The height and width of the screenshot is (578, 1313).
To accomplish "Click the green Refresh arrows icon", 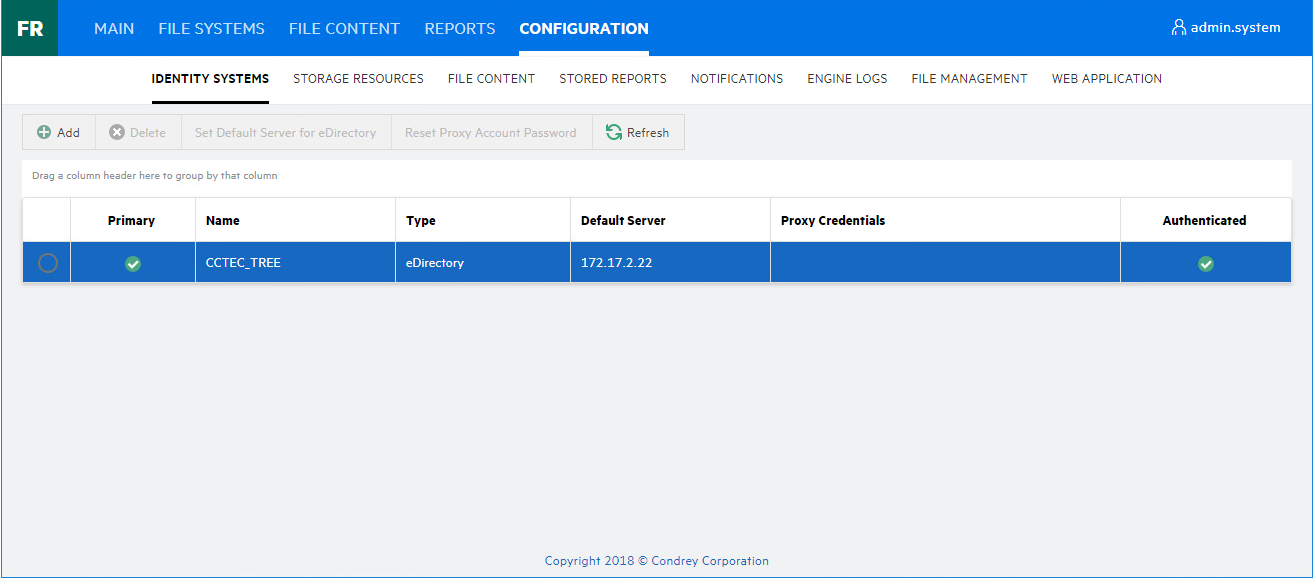I will (x=614, y=132).
